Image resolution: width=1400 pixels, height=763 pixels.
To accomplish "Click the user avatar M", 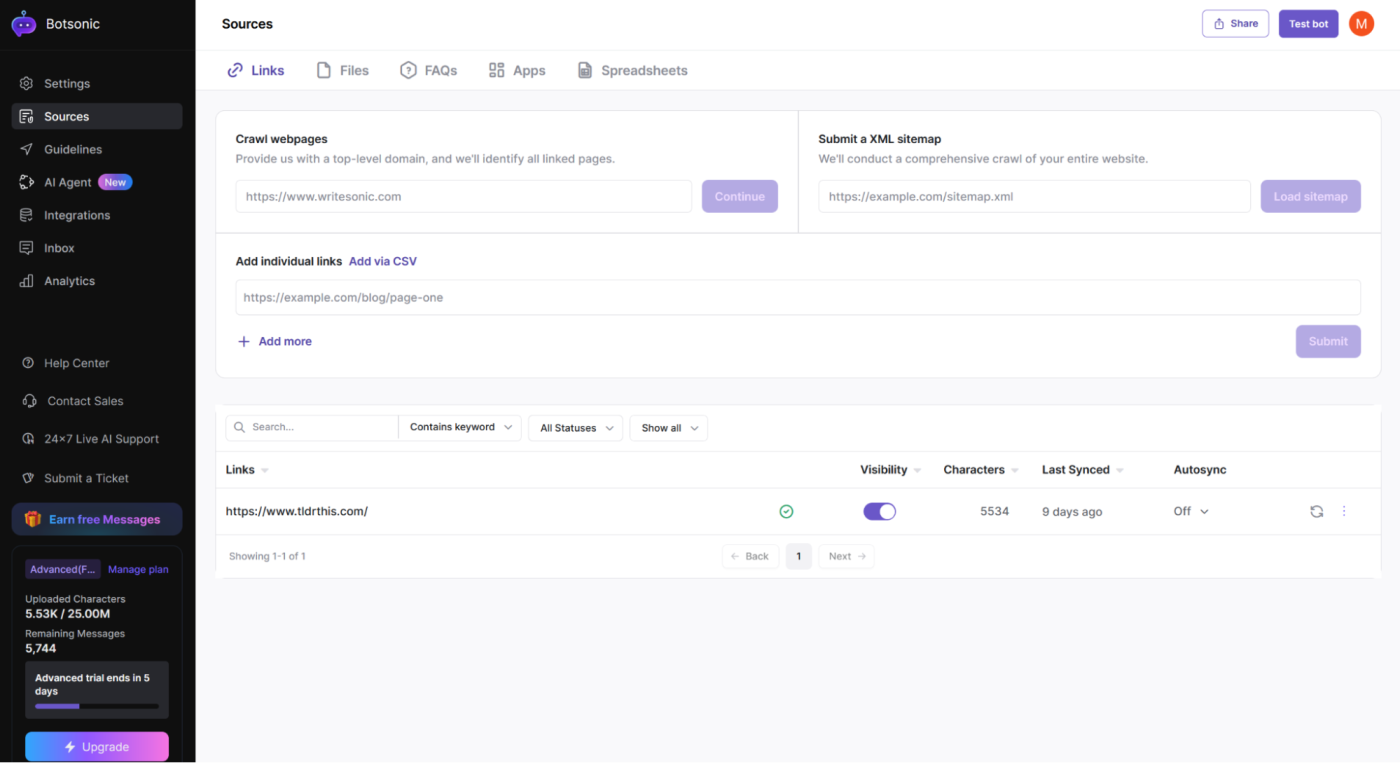I will coord(1361,24).
